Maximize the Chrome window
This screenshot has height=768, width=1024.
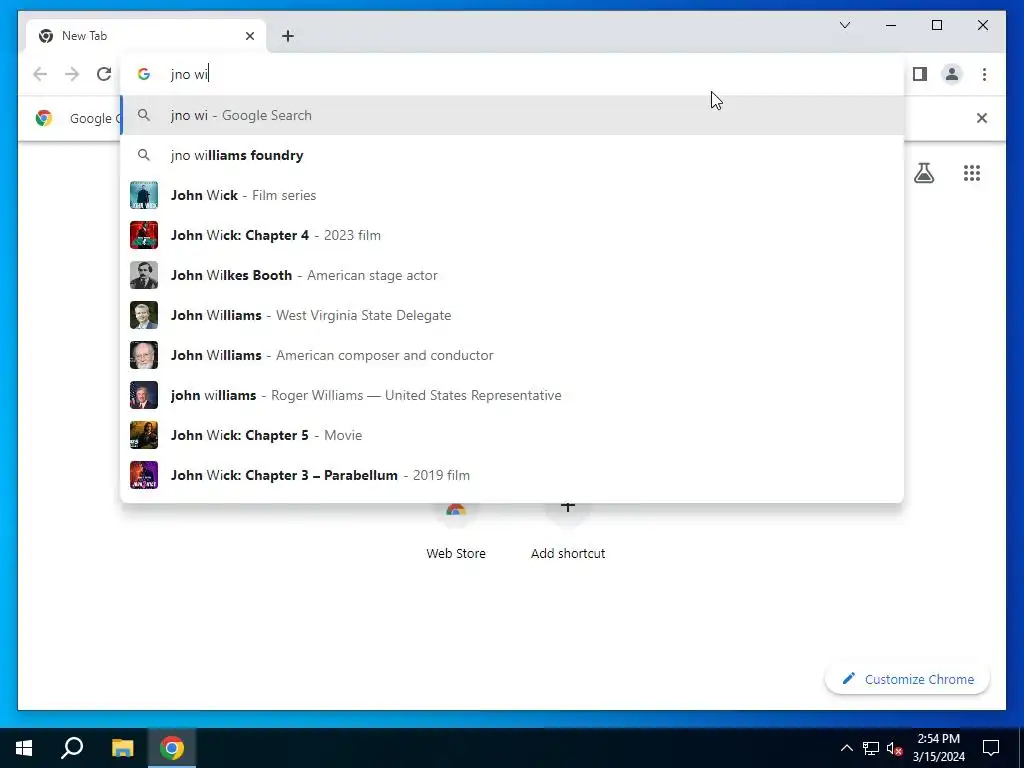coord(936,25)
